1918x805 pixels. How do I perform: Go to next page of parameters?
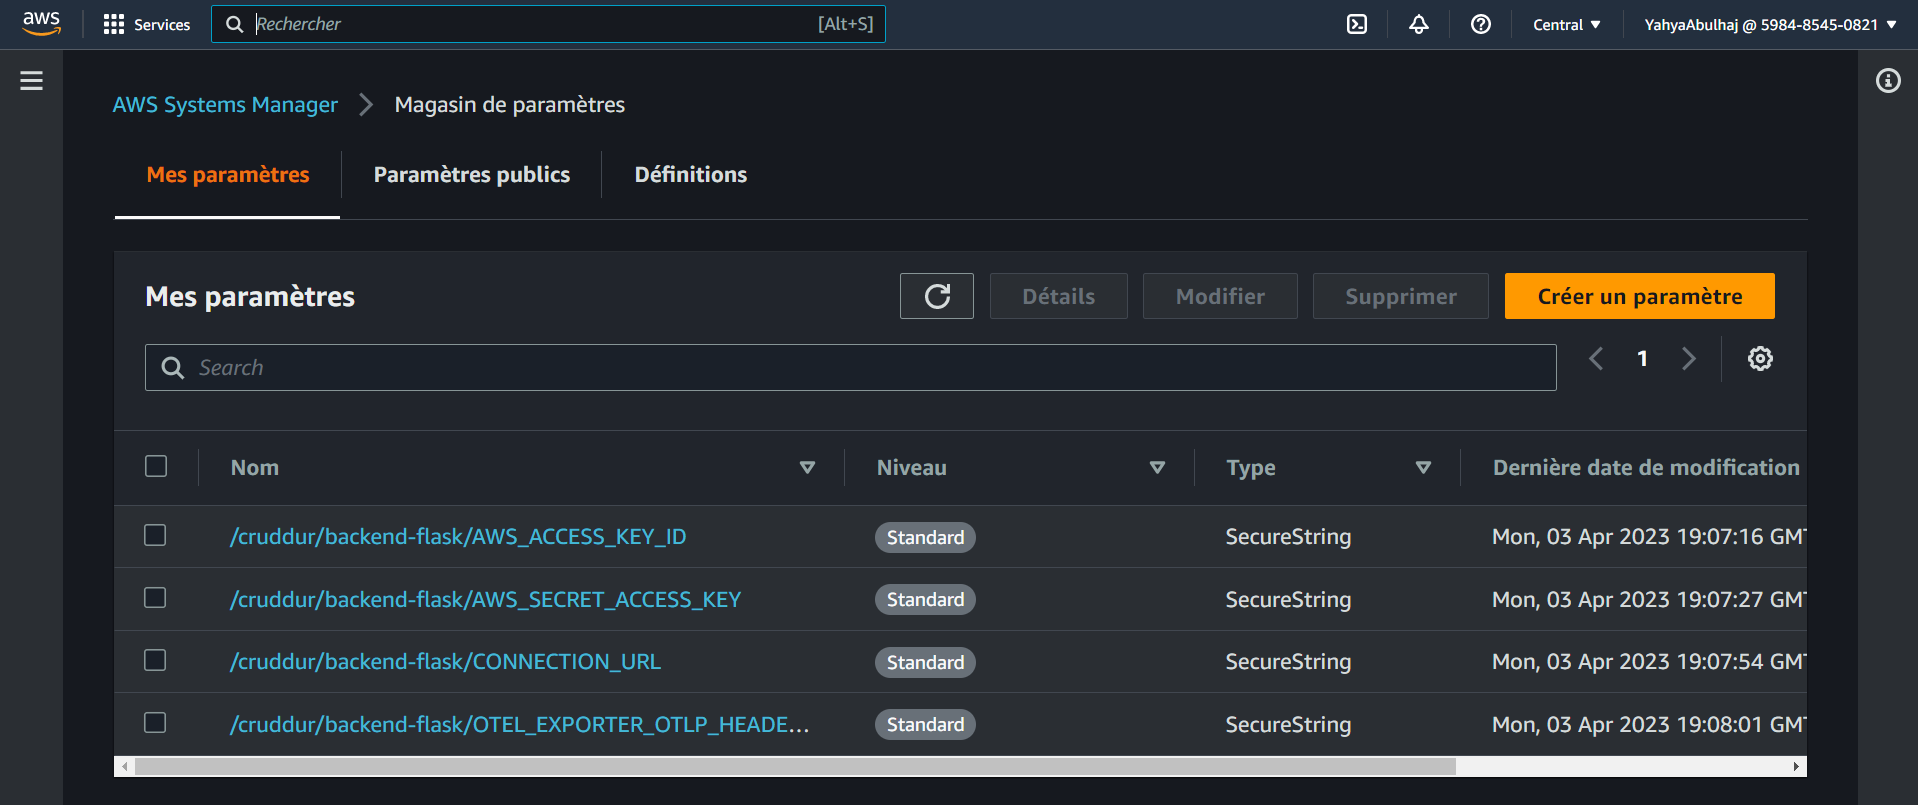[x=1689, y=359]
